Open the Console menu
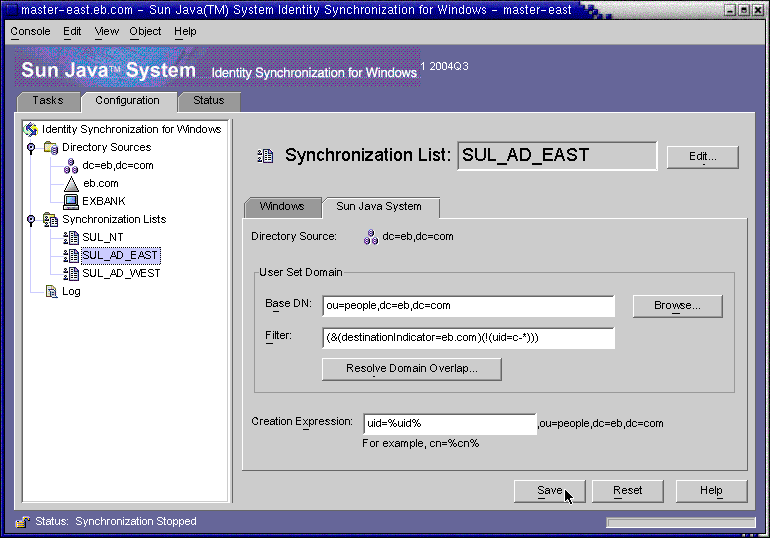The image size is (770, 538). tap(30, 31)
